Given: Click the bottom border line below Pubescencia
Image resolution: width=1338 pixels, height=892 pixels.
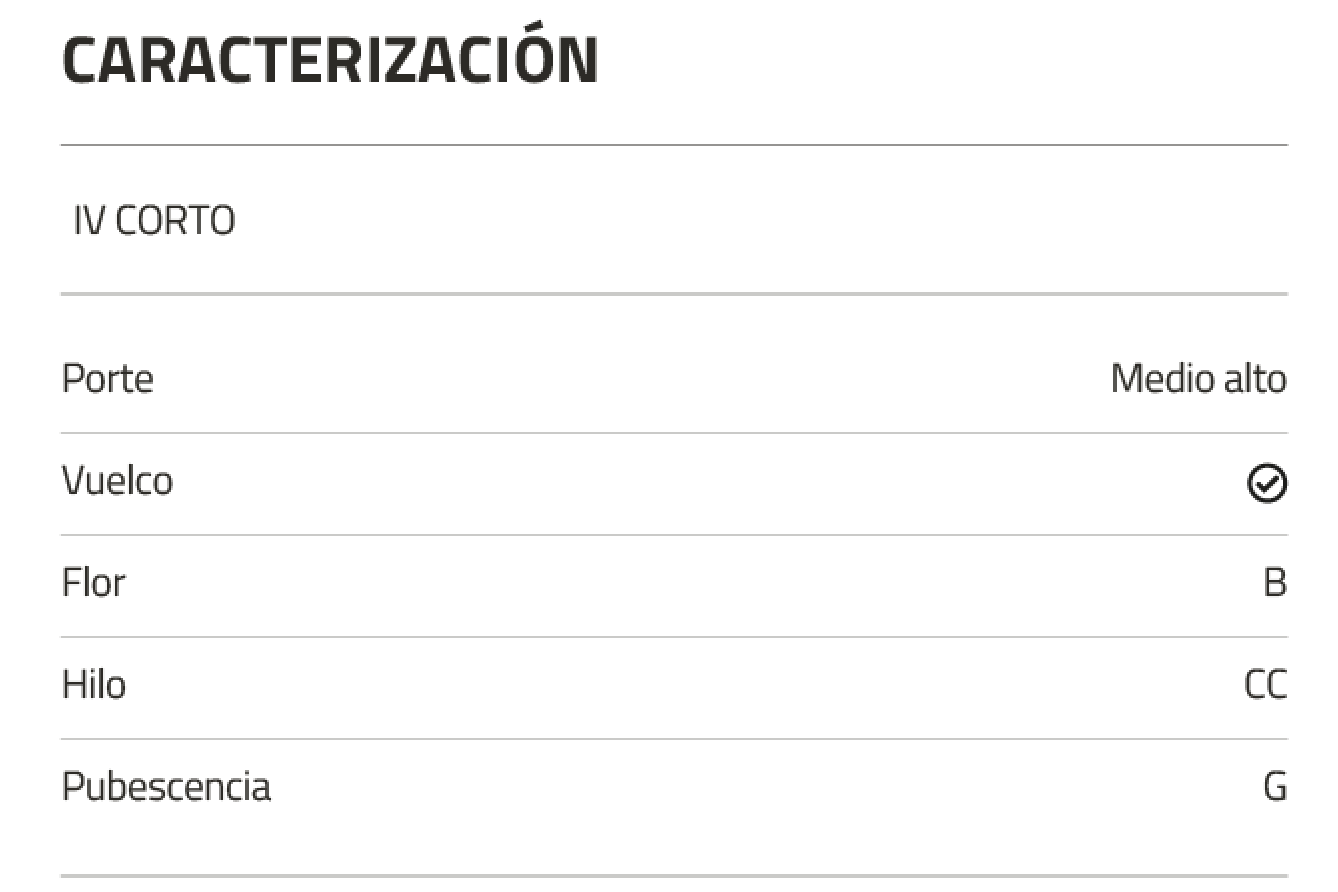Looking at the screenshot, I should (674, 876).
